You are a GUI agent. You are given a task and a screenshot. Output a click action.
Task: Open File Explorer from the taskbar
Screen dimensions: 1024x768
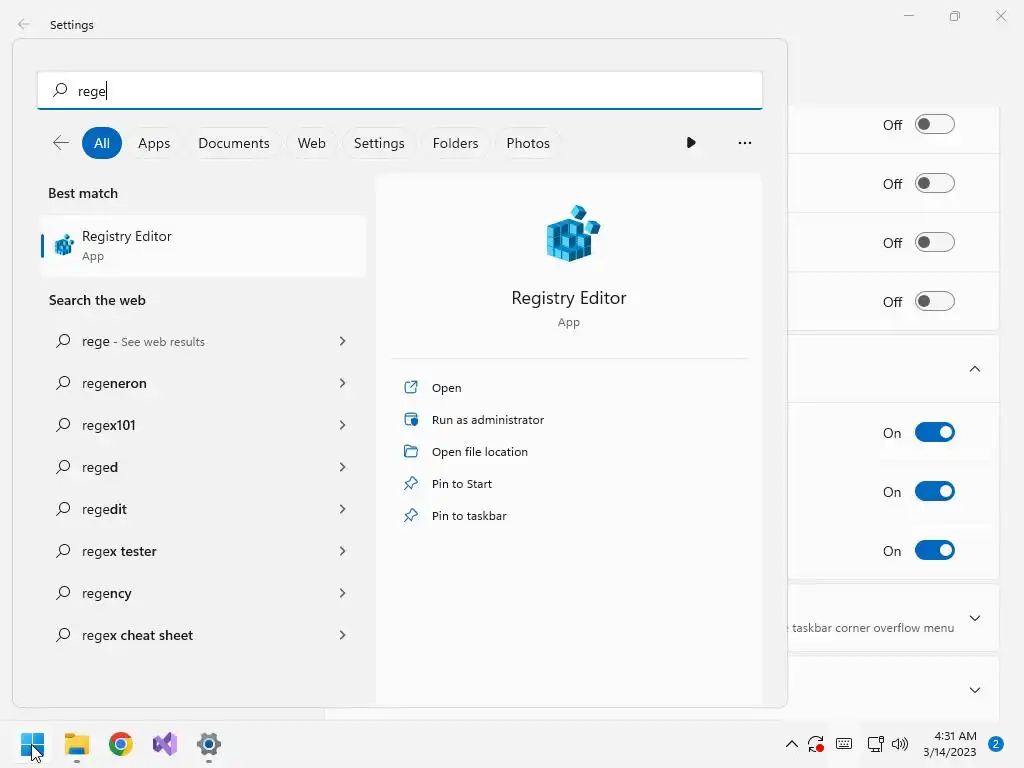click(x=76, y=744)
